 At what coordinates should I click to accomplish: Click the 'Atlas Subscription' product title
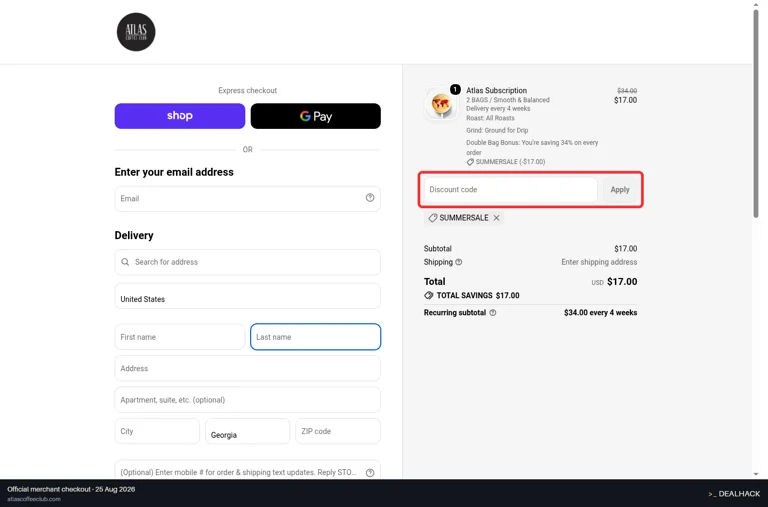[496, 91]
